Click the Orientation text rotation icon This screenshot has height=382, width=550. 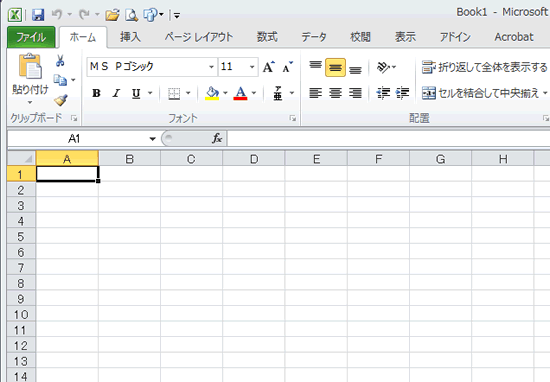[x=383, y=67]
